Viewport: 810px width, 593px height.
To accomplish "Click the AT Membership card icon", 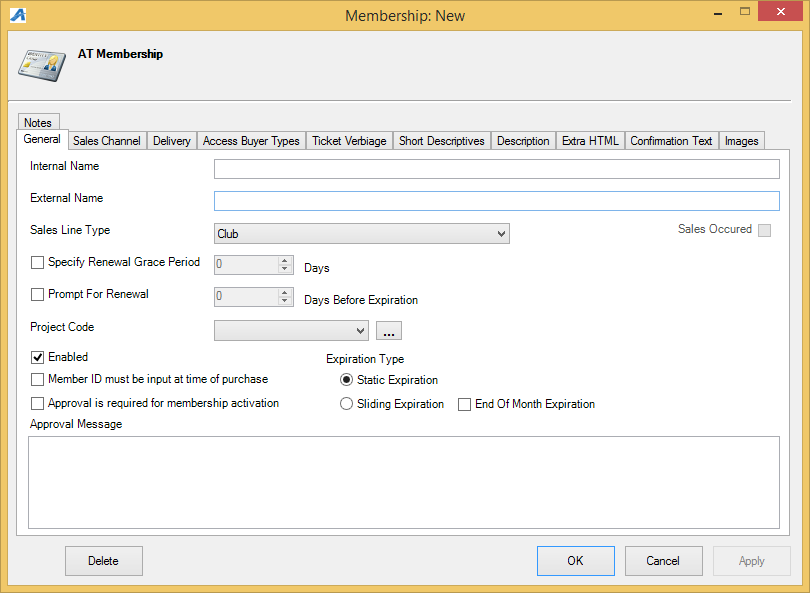I will coord(42,65).
